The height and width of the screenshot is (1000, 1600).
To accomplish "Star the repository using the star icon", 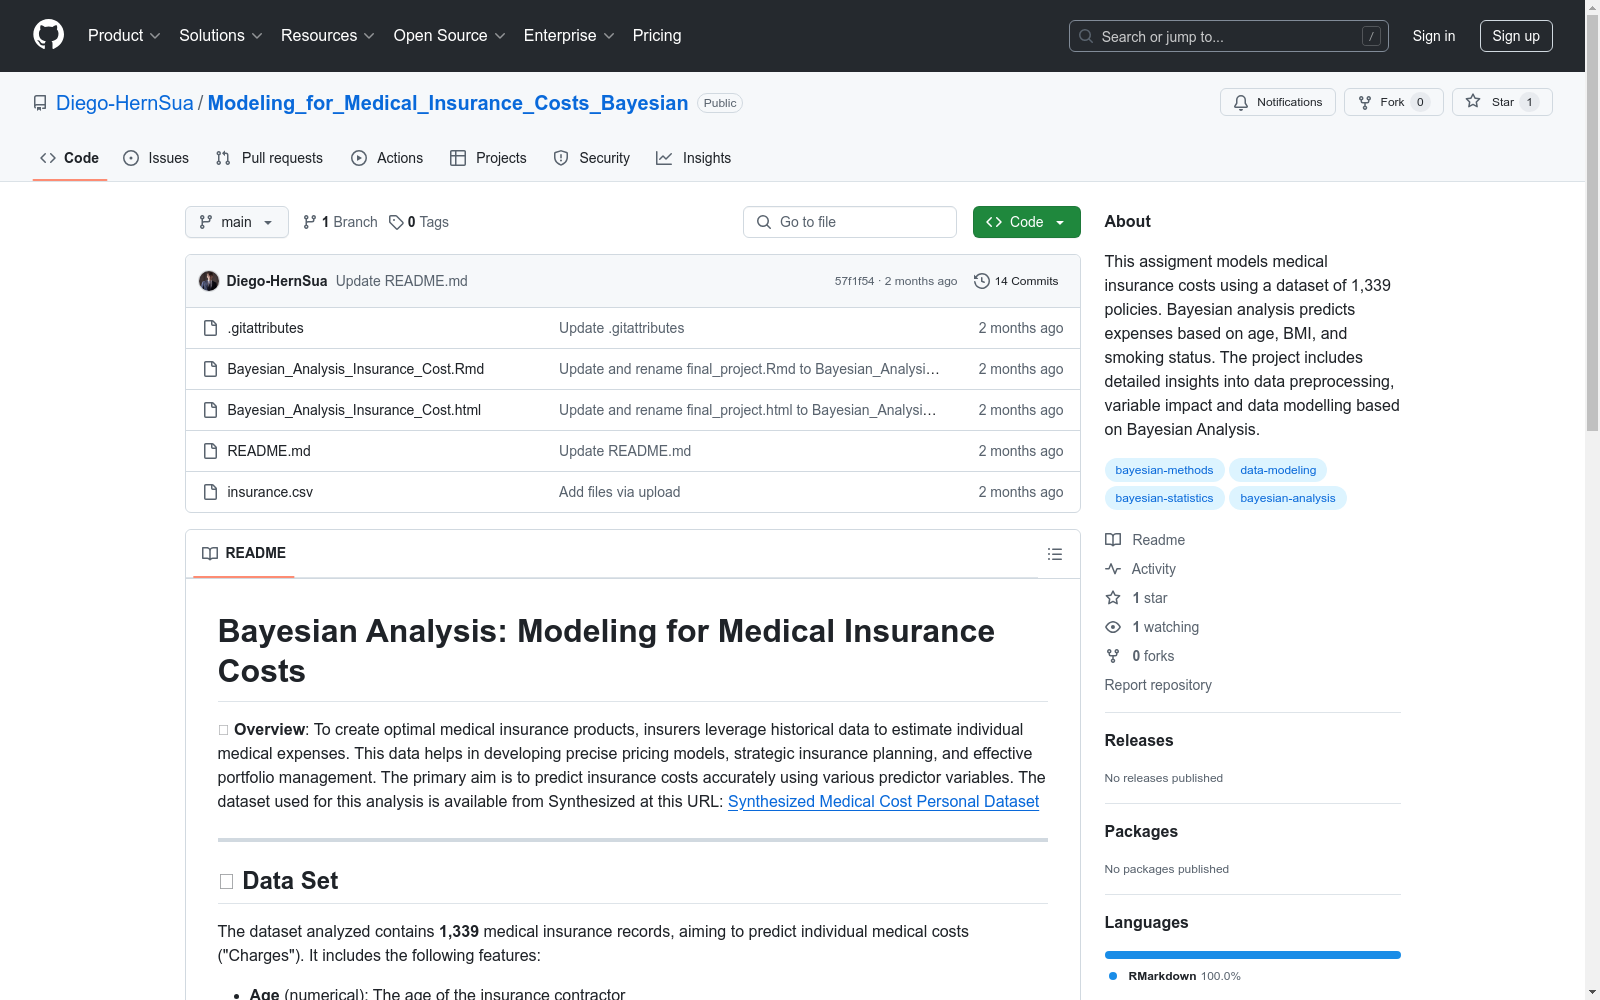I will coord(1473,101).
